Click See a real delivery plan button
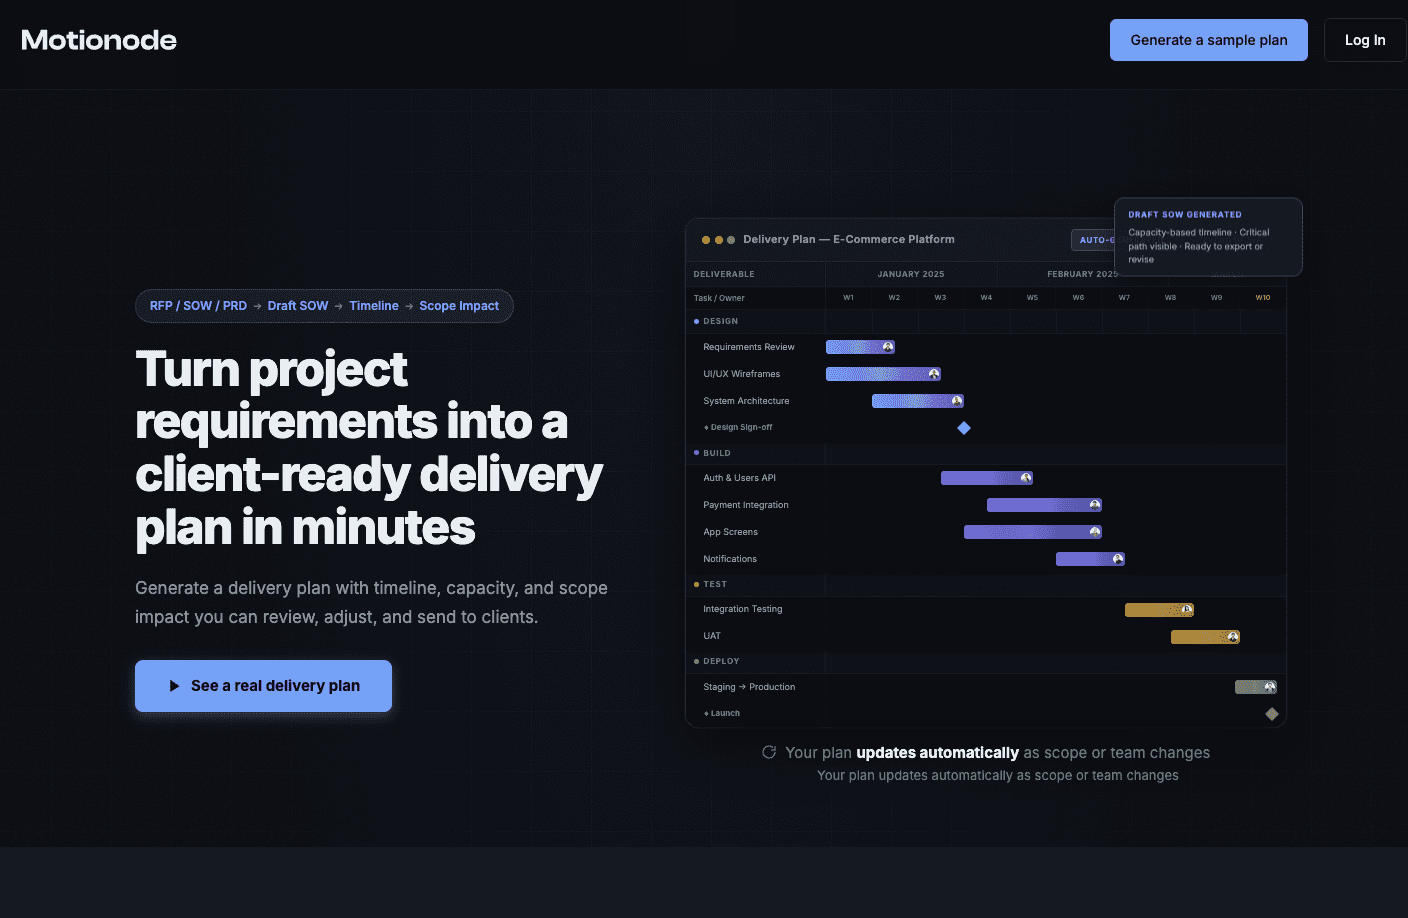Viewport: 1408px width, 918px height. click(x=263, y=686)
